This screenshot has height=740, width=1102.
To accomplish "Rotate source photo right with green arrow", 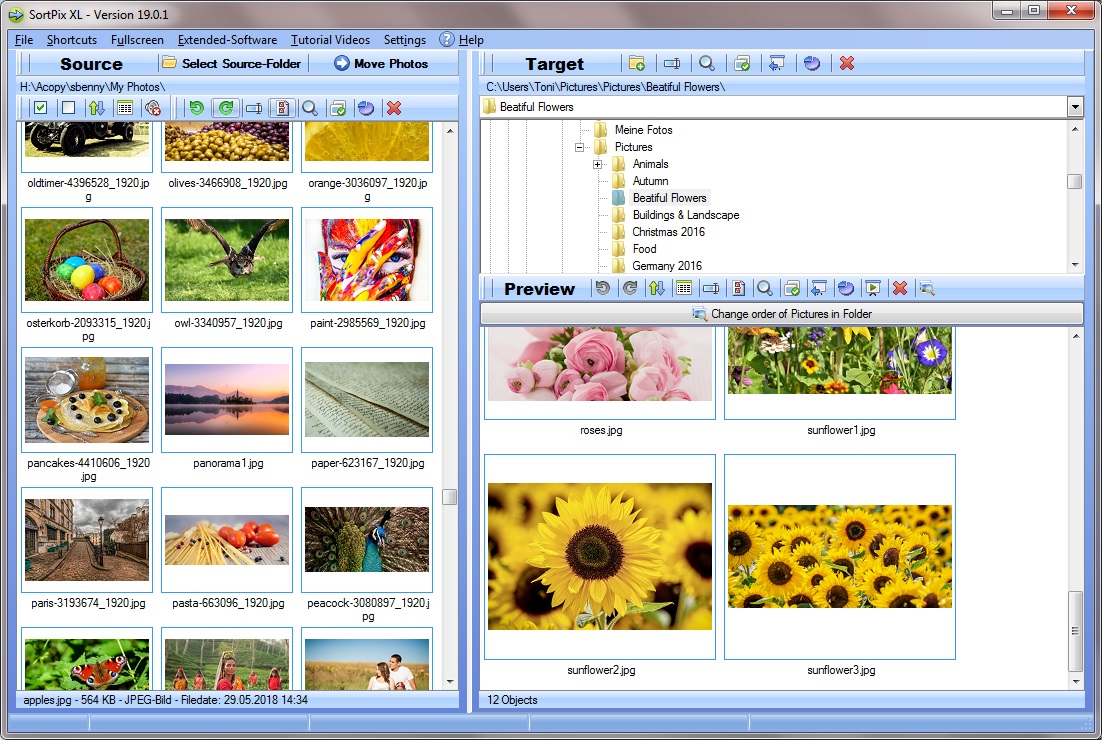I will pos(225,108).
